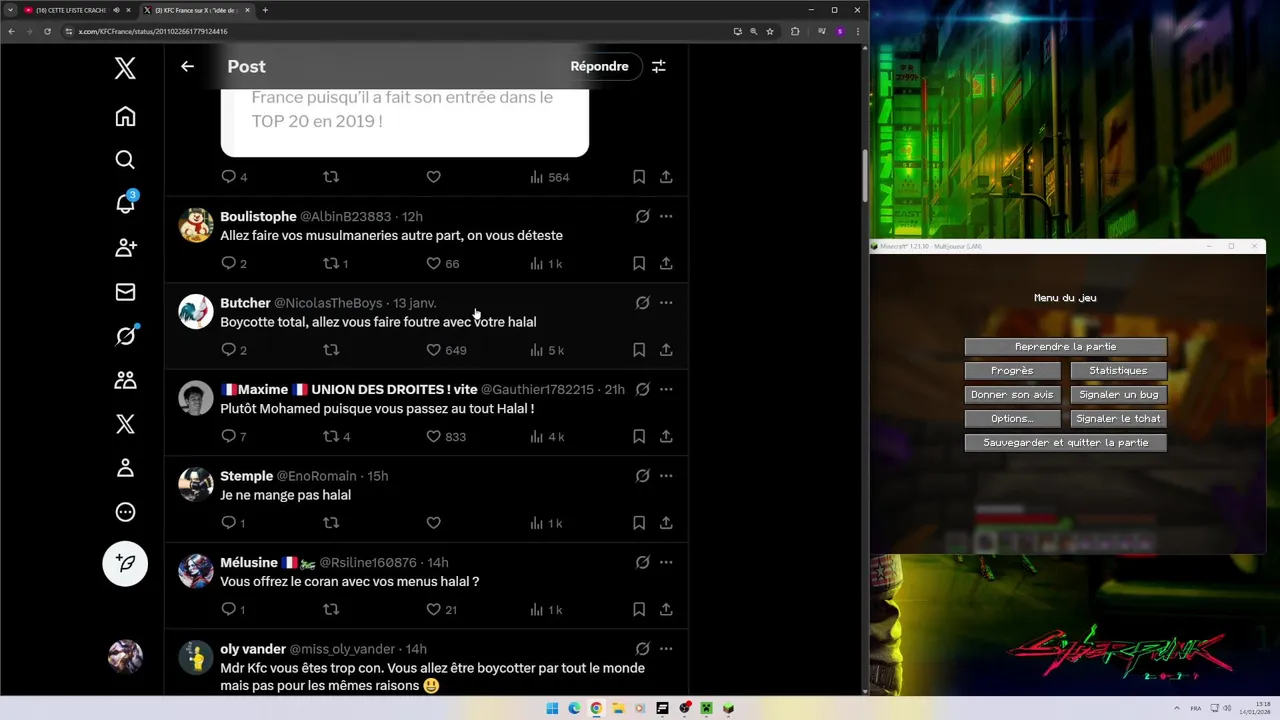This screenshot has height=720, width=1280.
Task: Like Butcher's reply with 649 likes
Action: pyautogui.click(x=433, y=350)
